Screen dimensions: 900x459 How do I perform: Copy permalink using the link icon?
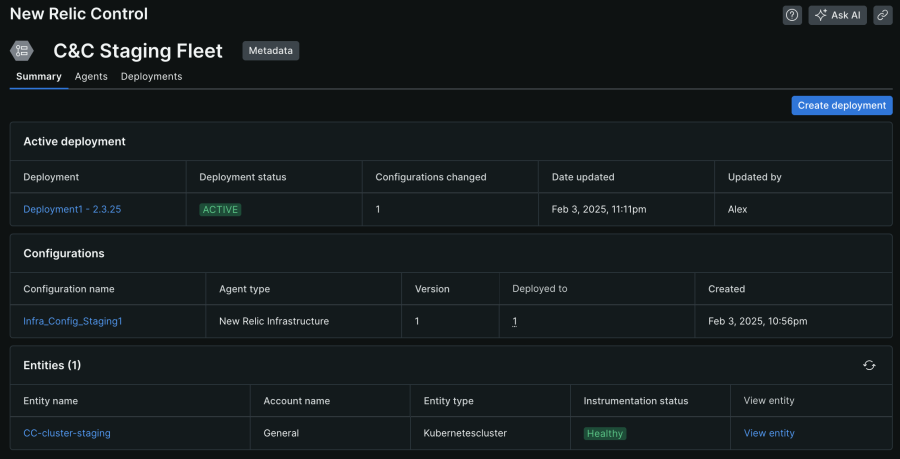pyautogui.click(x=882, y=15)
